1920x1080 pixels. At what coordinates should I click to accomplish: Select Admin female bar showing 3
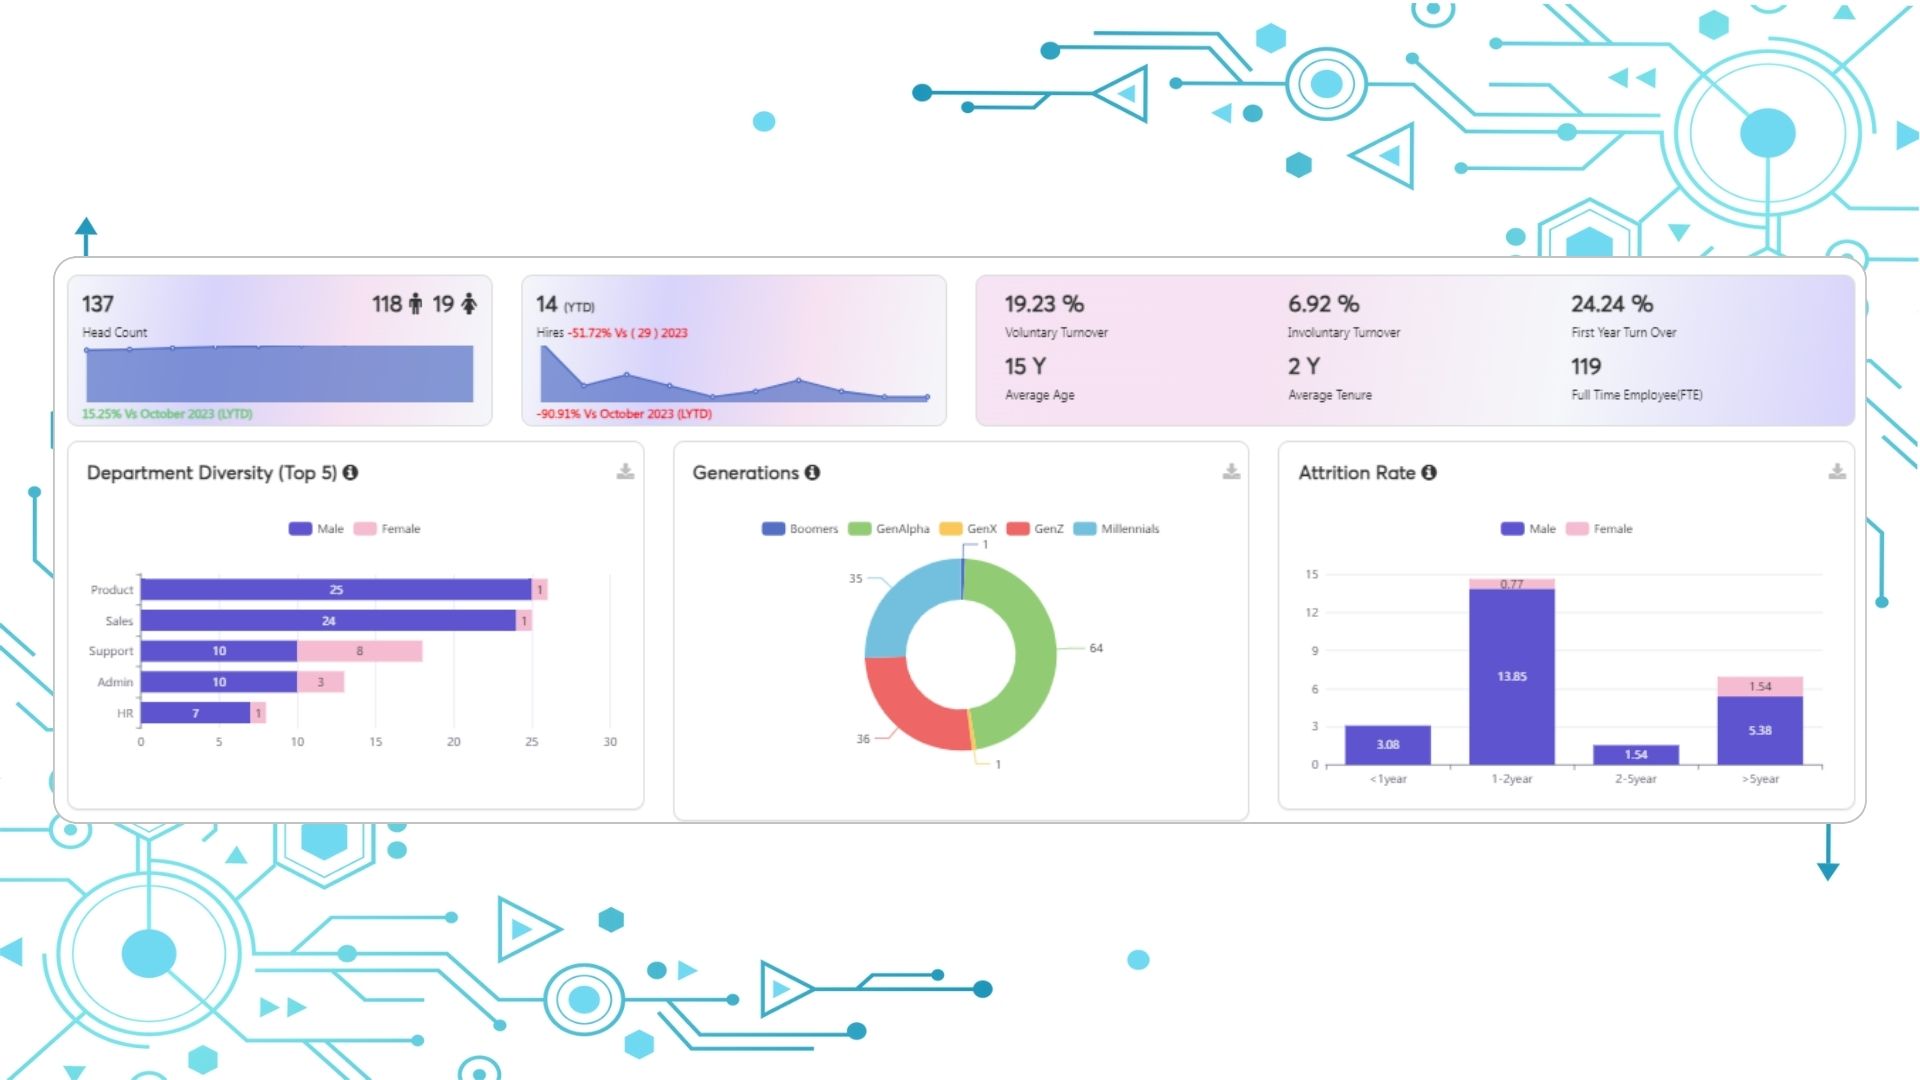pos(321,682)
